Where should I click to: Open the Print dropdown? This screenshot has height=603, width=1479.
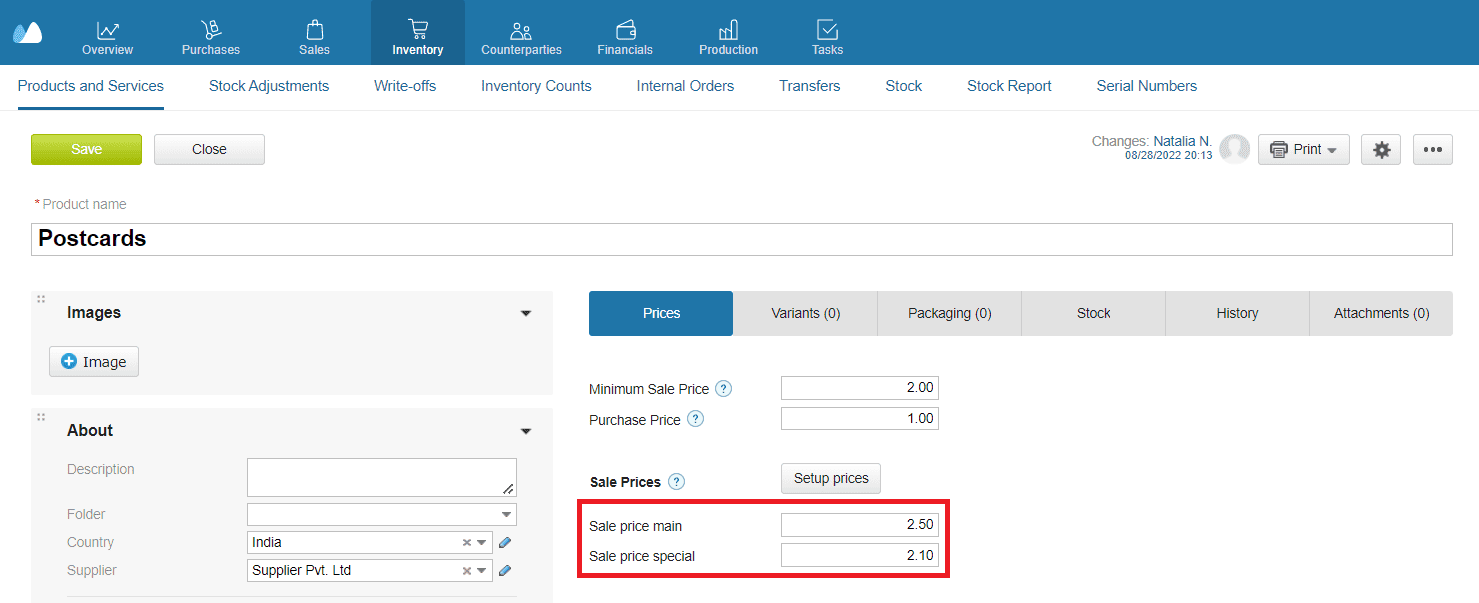[1303, 148]
